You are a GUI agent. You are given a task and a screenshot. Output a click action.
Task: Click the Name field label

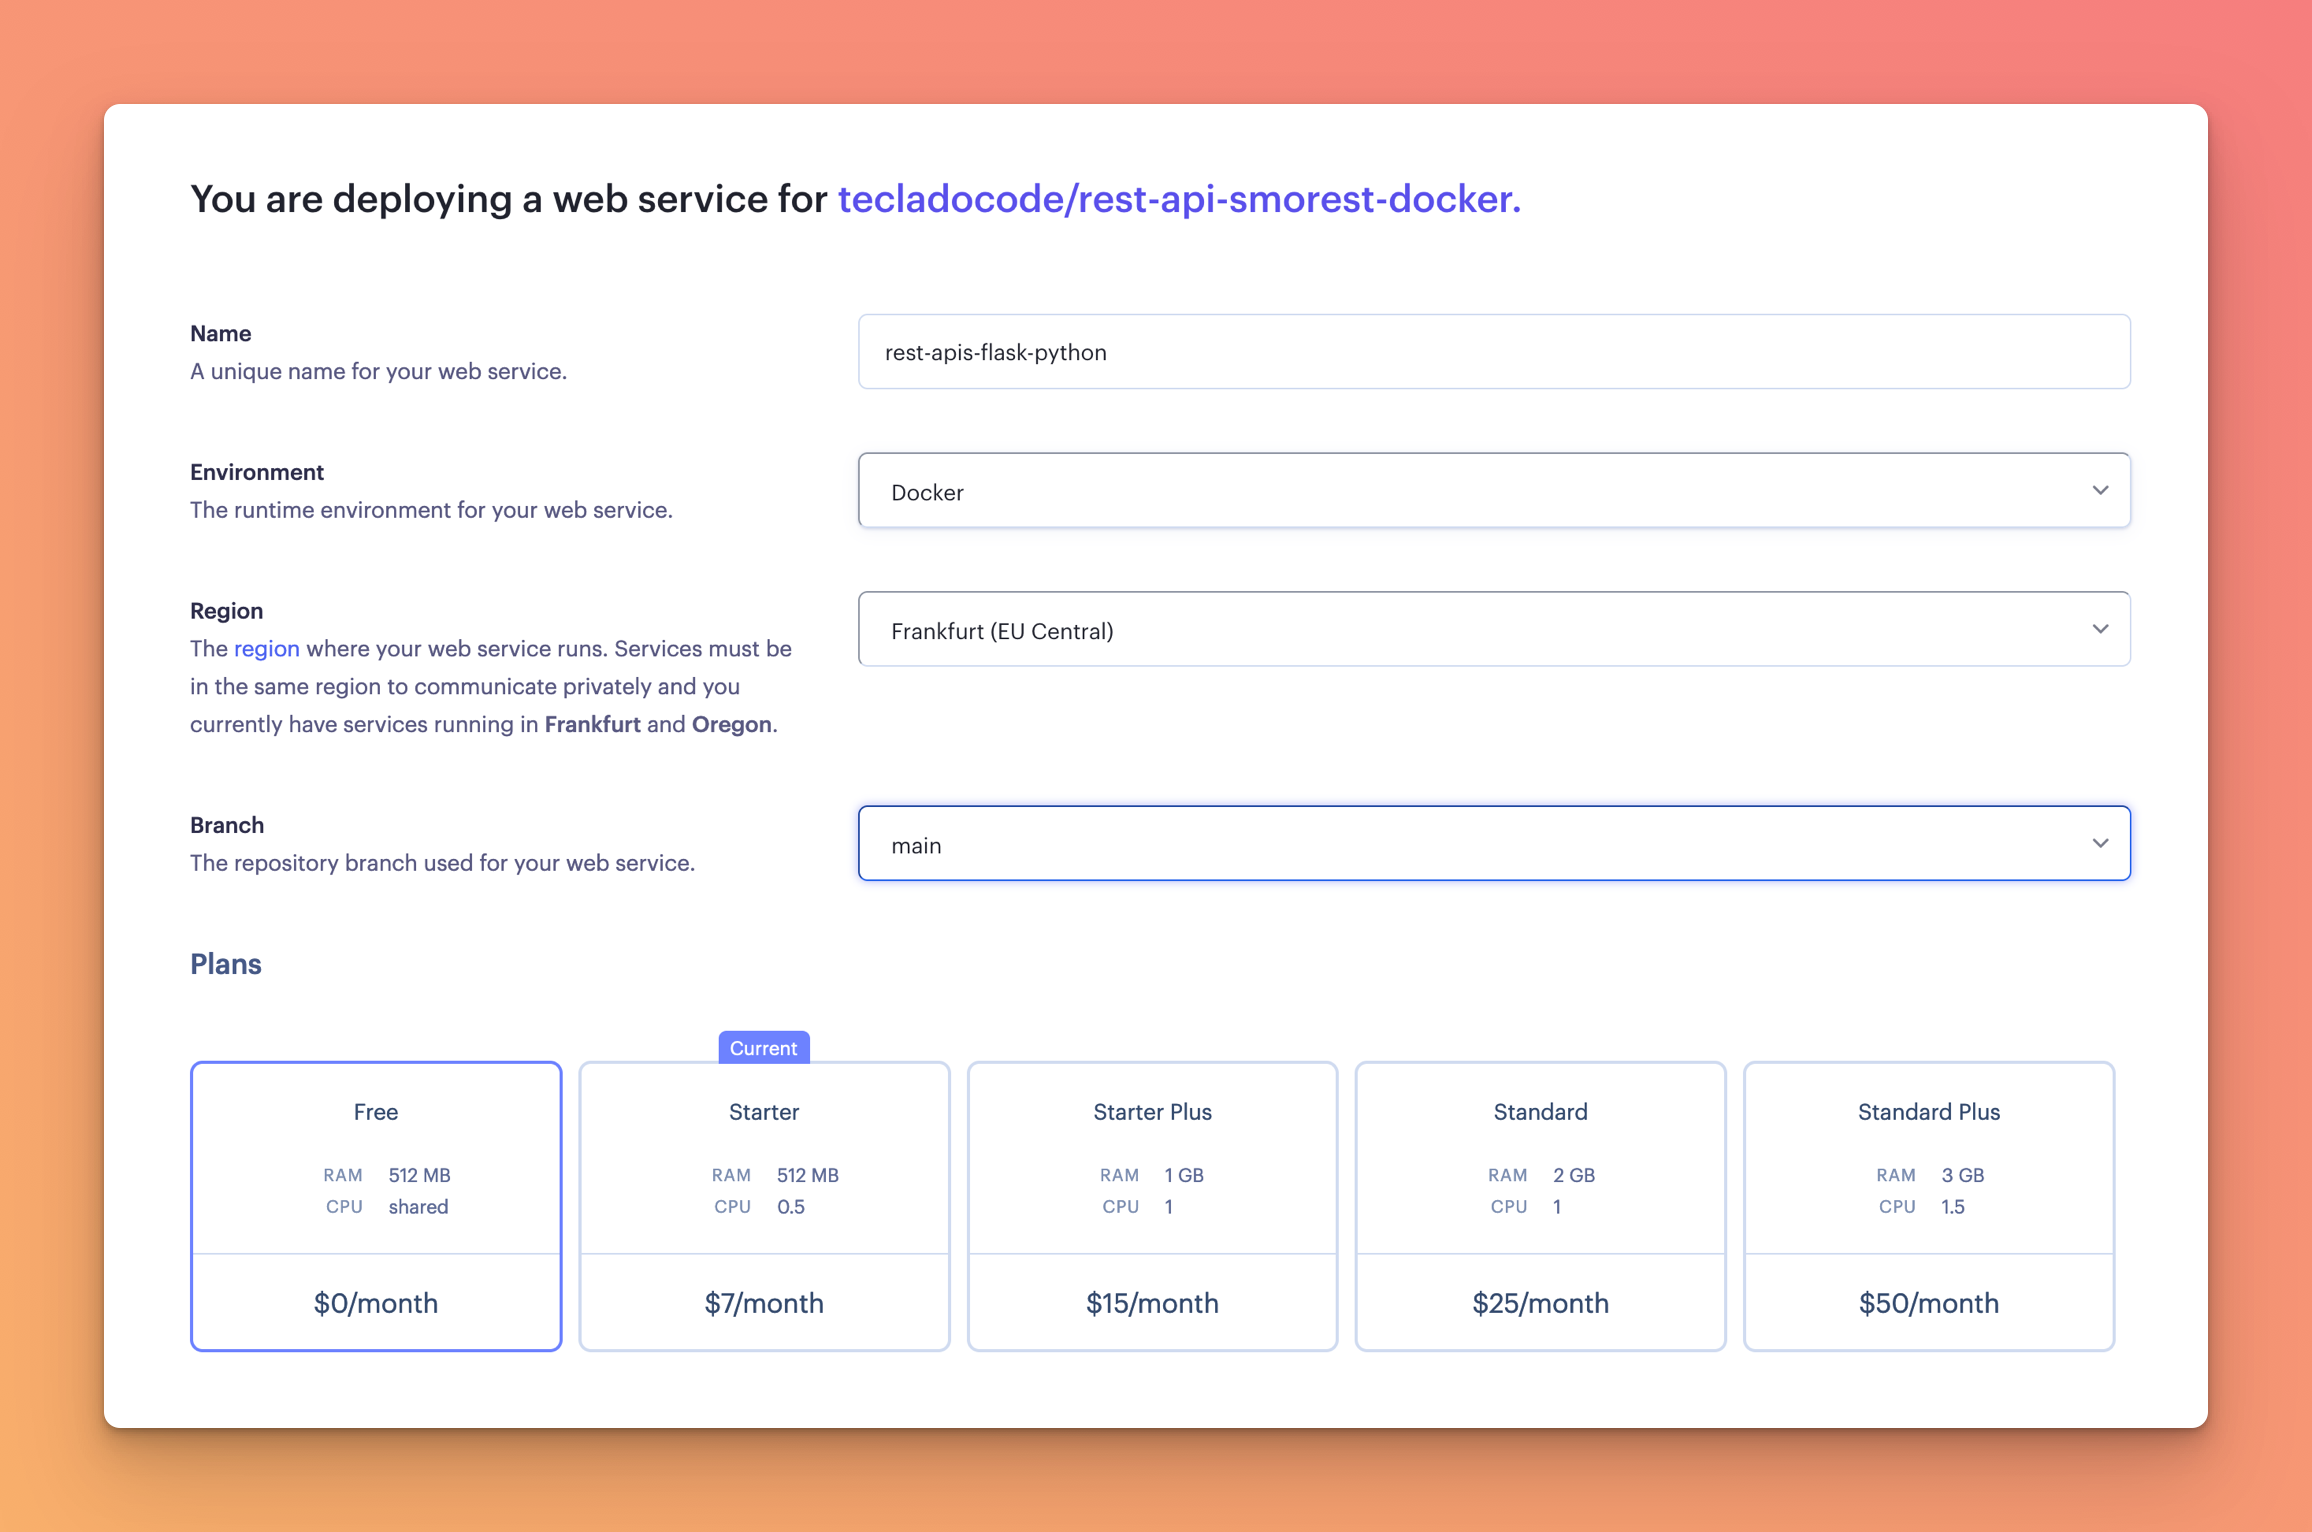[x=221, y=333]
